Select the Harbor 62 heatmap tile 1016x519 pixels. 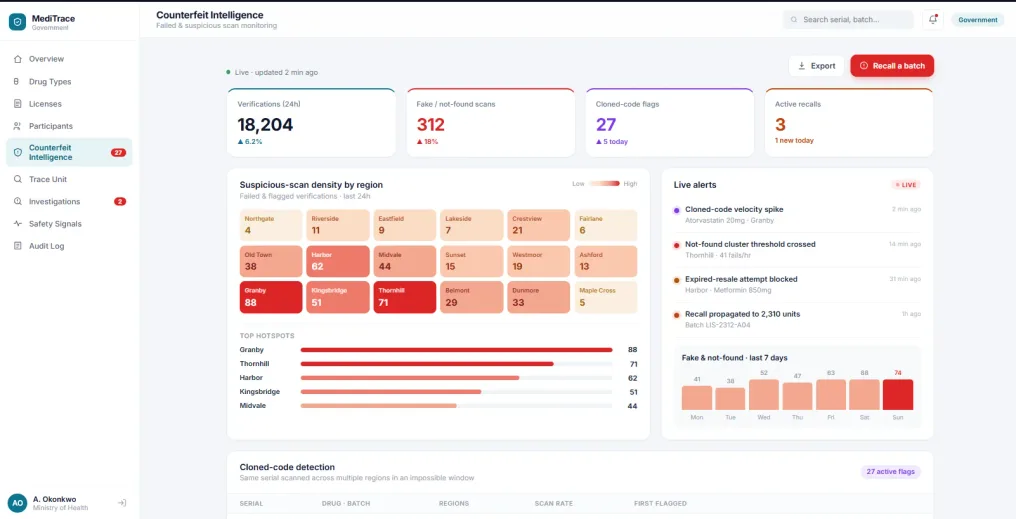click(x=338, y=261)
